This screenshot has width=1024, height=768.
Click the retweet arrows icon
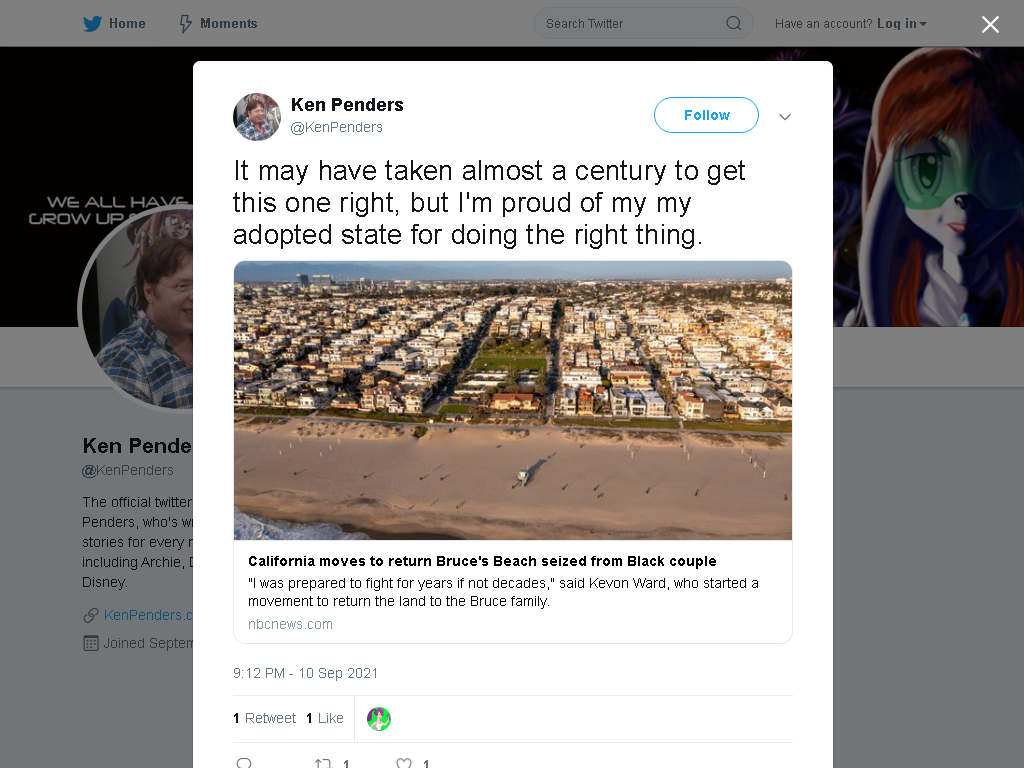pyautogui.click(x=323, y=763)
